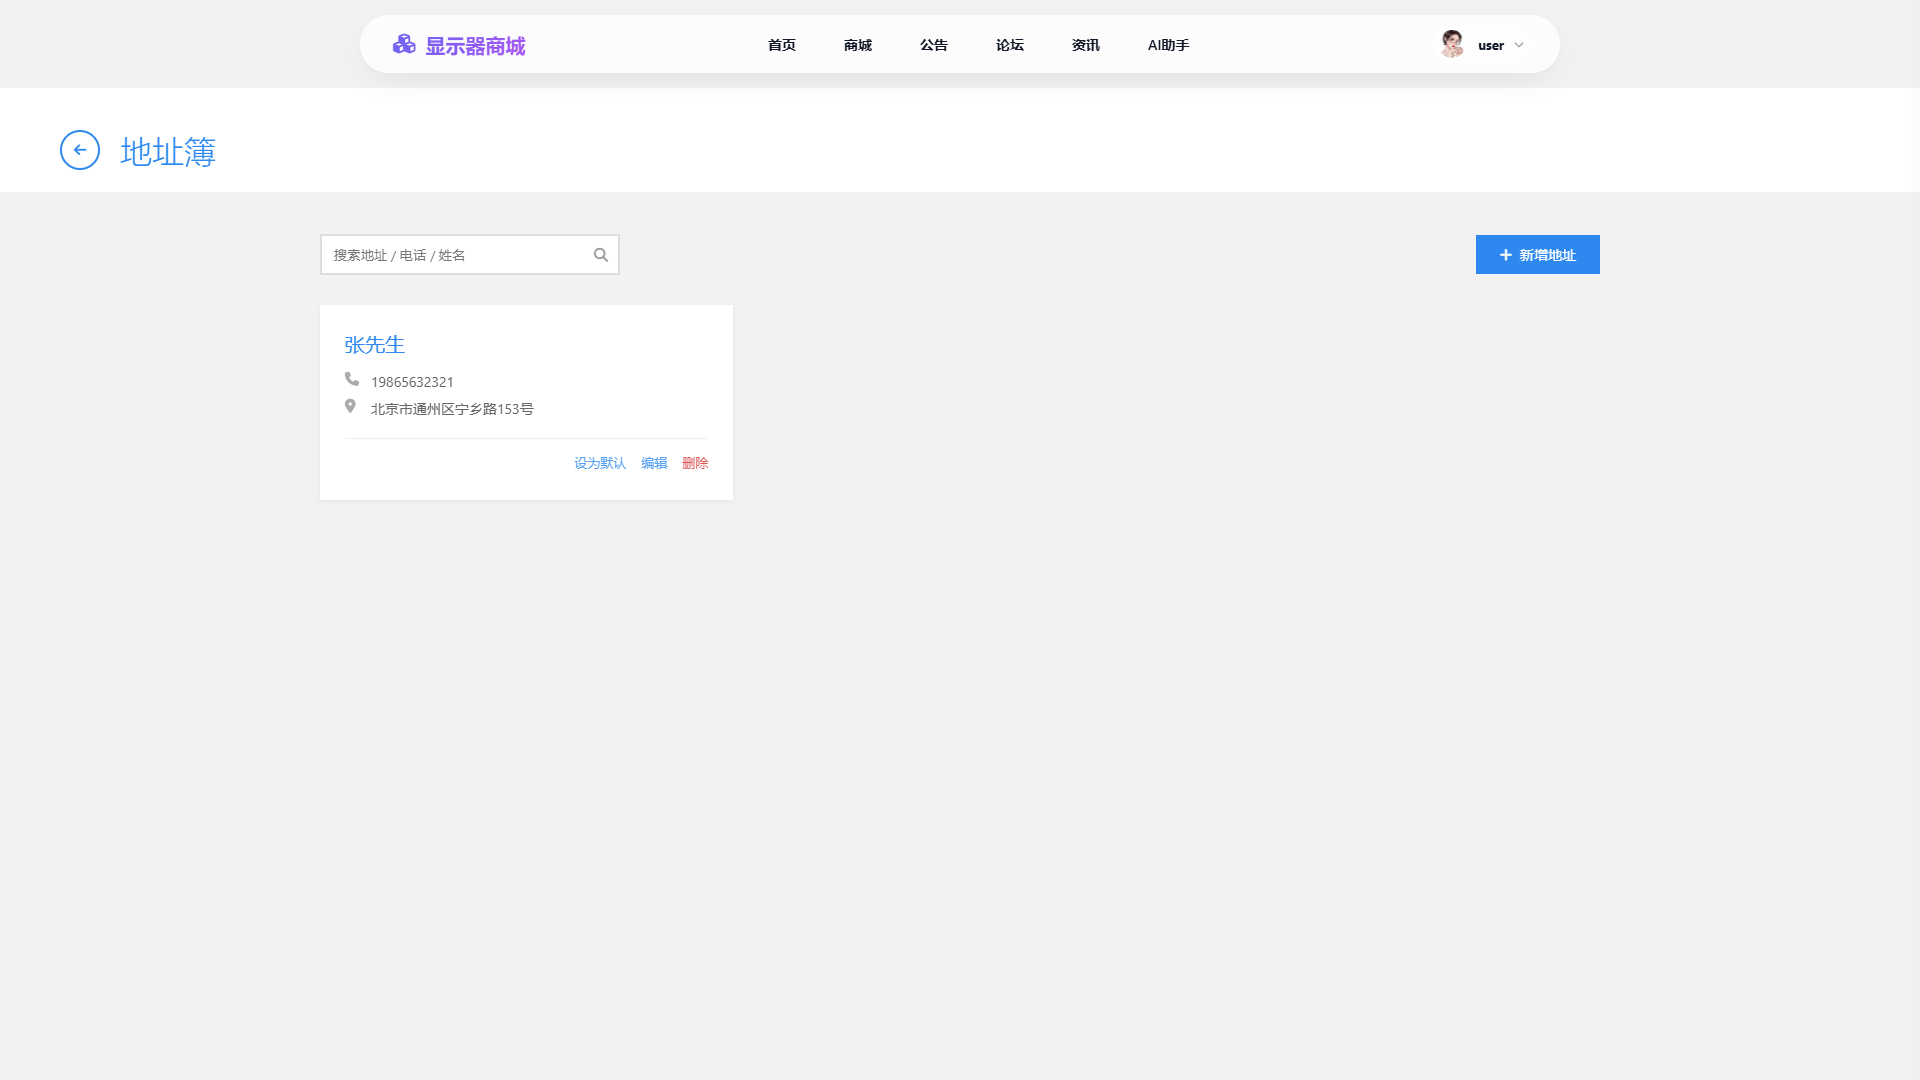Image resolution: width=1920 pixels, height=1080 pixels.
Task: Click the phone number 19865632321
Action: (412, 382)
